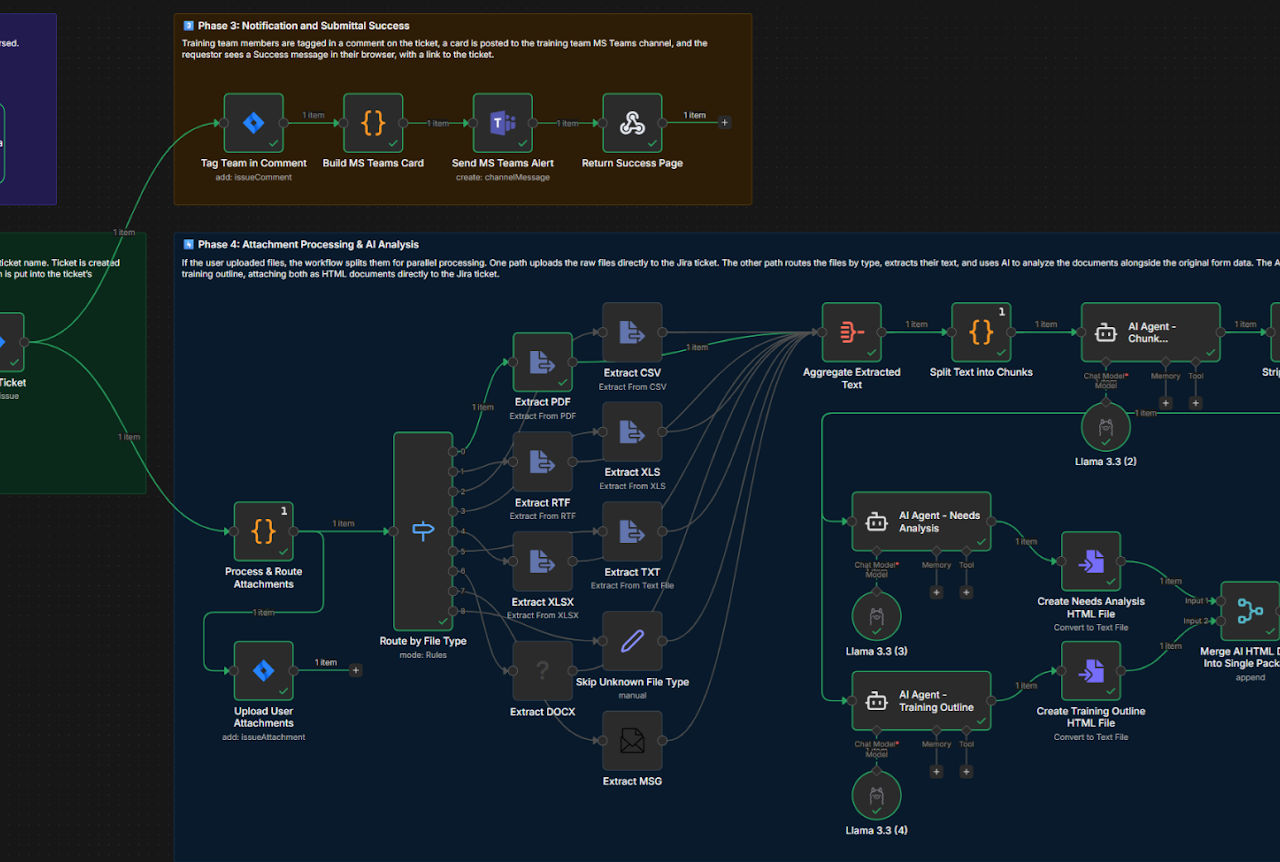Screen dimensions: 1280x862
Task: Click the 'append' label under Merge node
Action: coord(1250,677)
